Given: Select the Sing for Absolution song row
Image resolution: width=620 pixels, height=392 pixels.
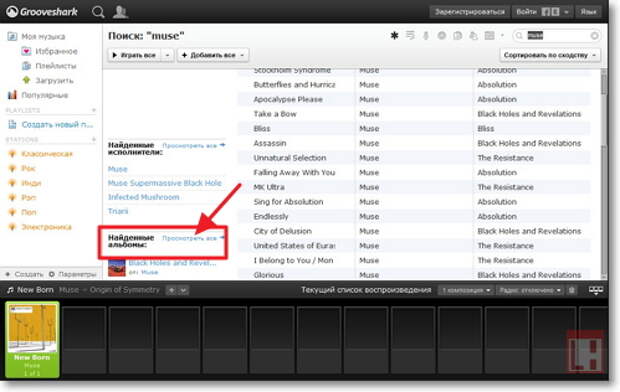Looking at the screenshot, I should [x=414, y=202].
